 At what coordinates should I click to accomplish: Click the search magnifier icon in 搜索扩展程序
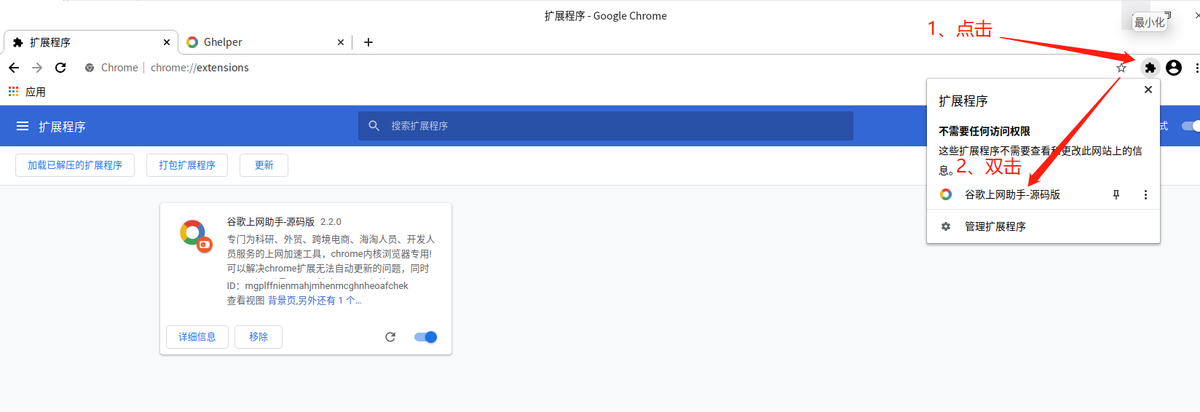tap(374, 126)
